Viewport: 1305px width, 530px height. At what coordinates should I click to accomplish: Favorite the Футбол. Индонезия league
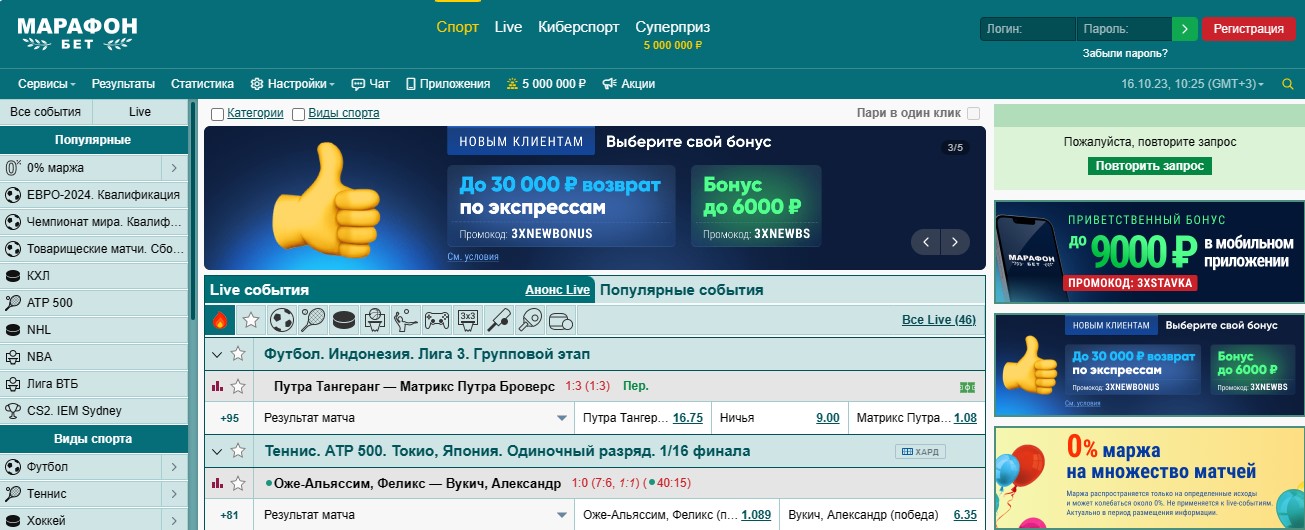coord(238,353)
